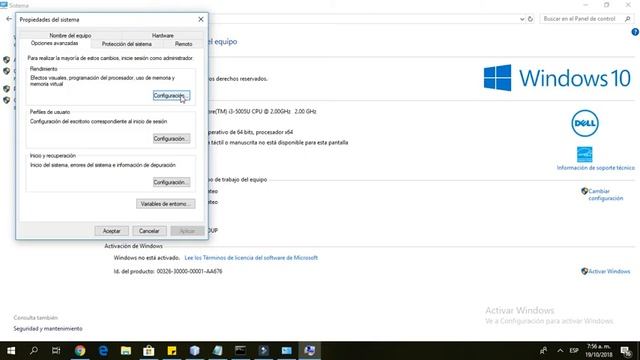640x360 pixels.
Task: Open the taskbar clock and date
Action: tap(599, 351)
